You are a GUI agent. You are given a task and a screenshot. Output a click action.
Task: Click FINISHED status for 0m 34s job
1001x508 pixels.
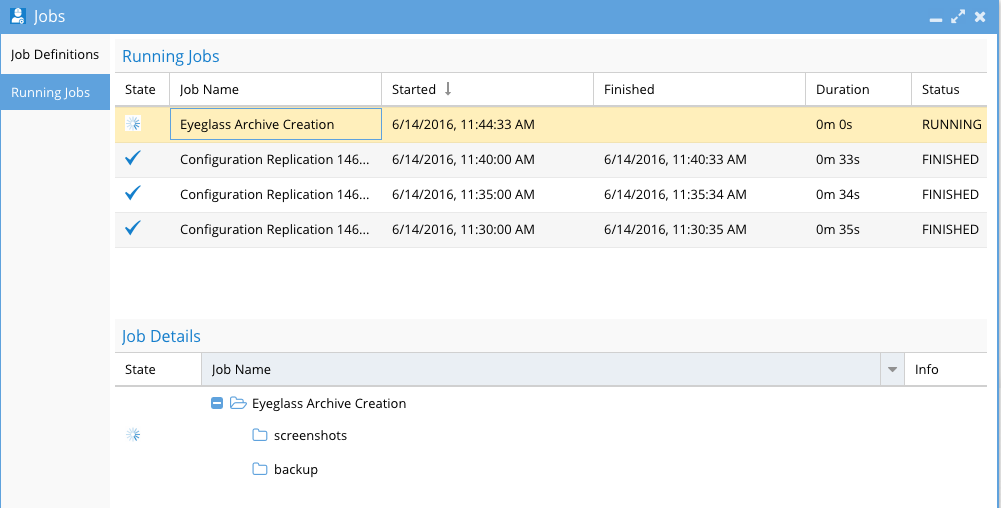coord(949,195)
